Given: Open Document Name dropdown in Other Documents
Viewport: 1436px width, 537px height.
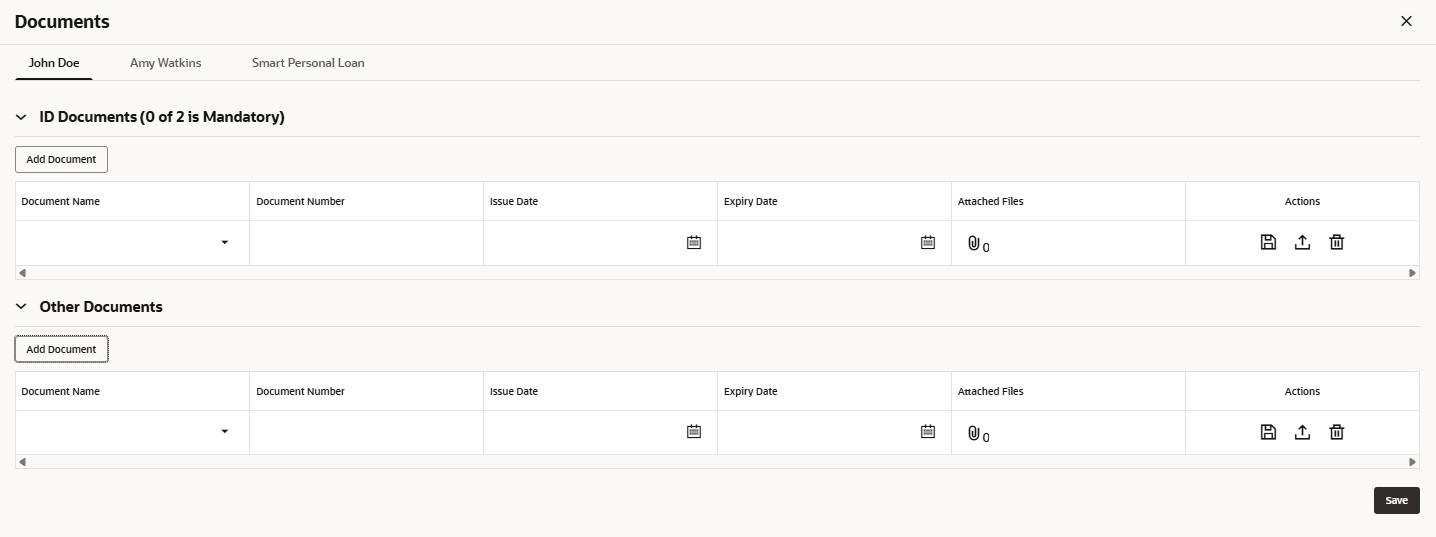Looking at the screenshot, I should pos(224,432).
